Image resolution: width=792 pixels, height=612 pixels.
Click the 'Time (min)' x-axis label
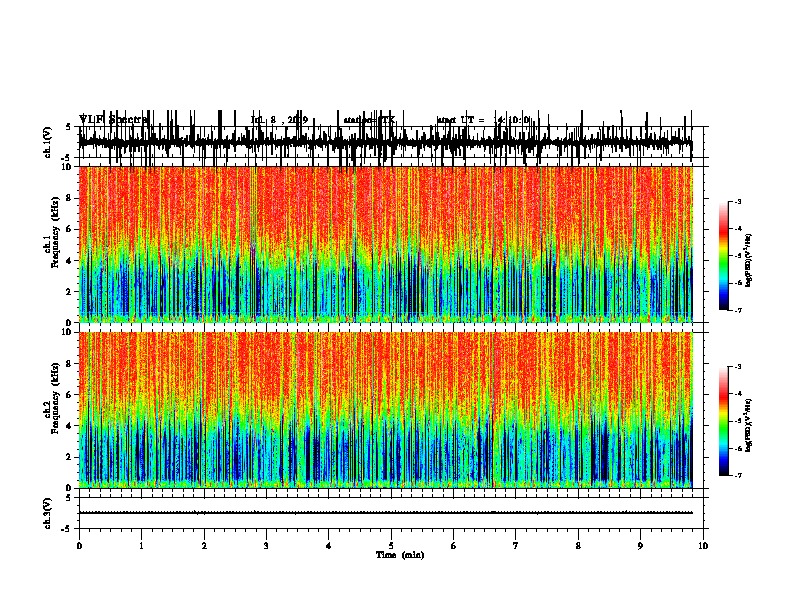(400, 555)
